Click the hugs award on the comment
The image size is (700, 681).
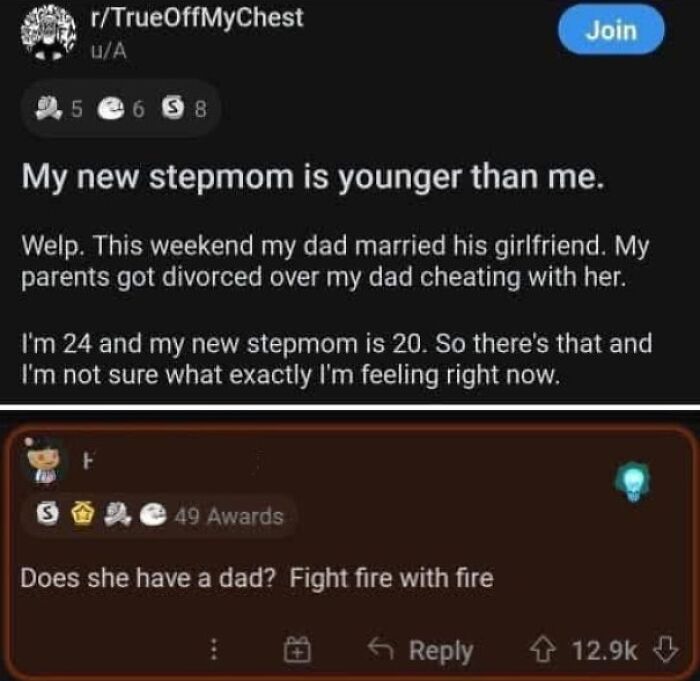[117, 515]
